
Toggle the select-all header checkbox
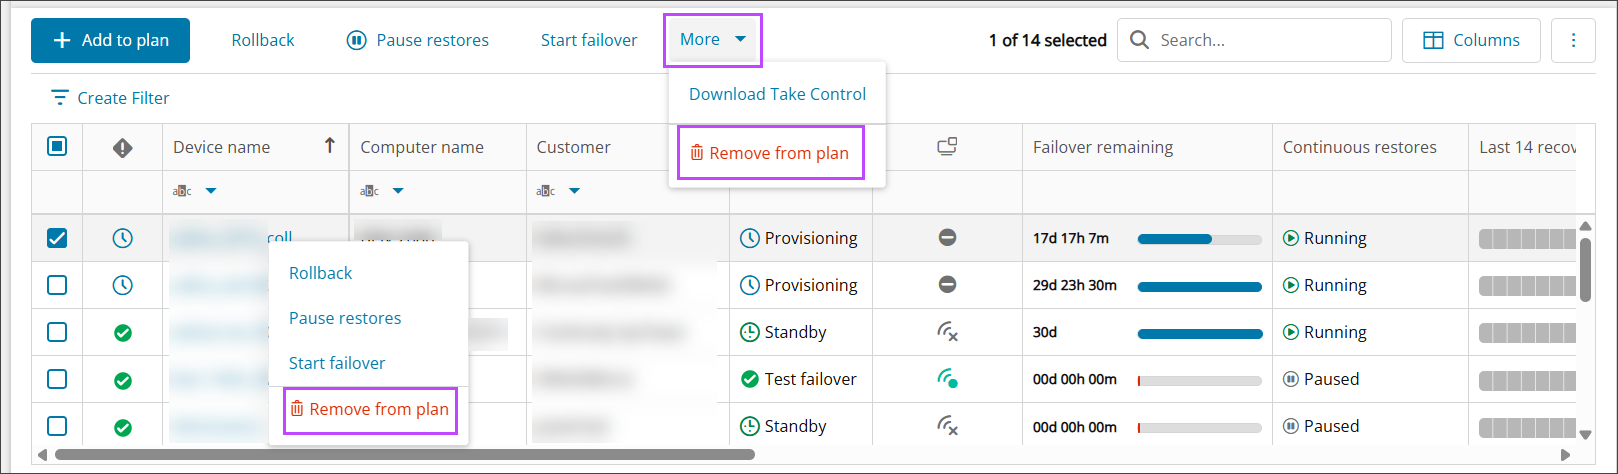tap(57, 147)
